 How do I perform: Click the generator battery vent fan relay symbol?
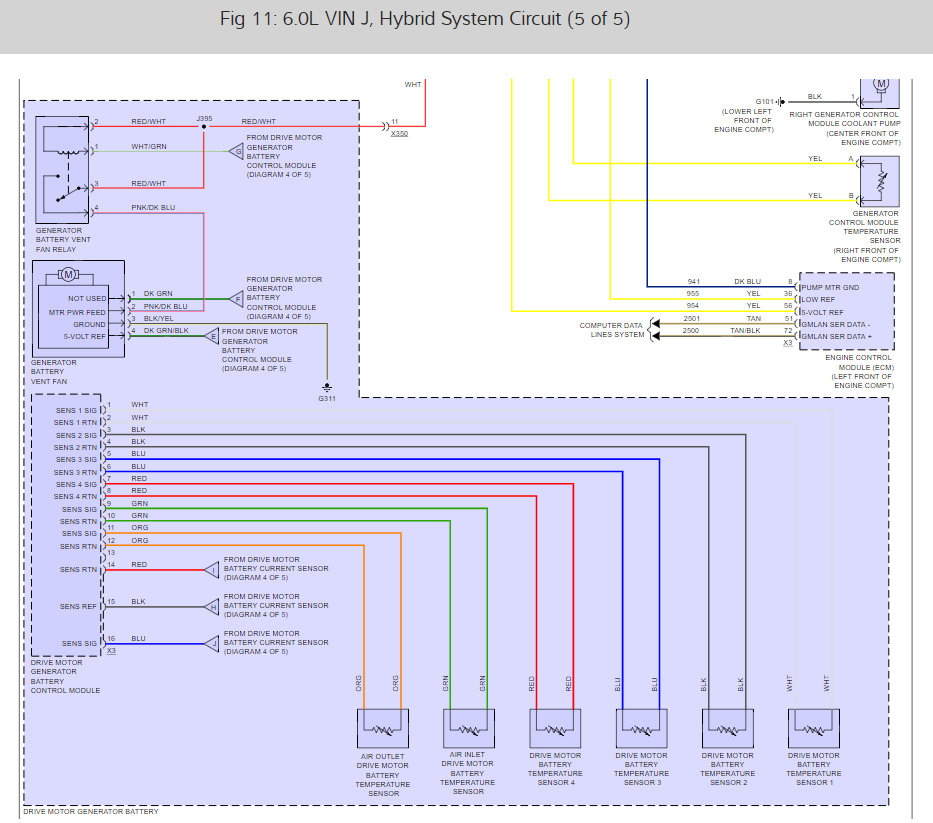62,170
